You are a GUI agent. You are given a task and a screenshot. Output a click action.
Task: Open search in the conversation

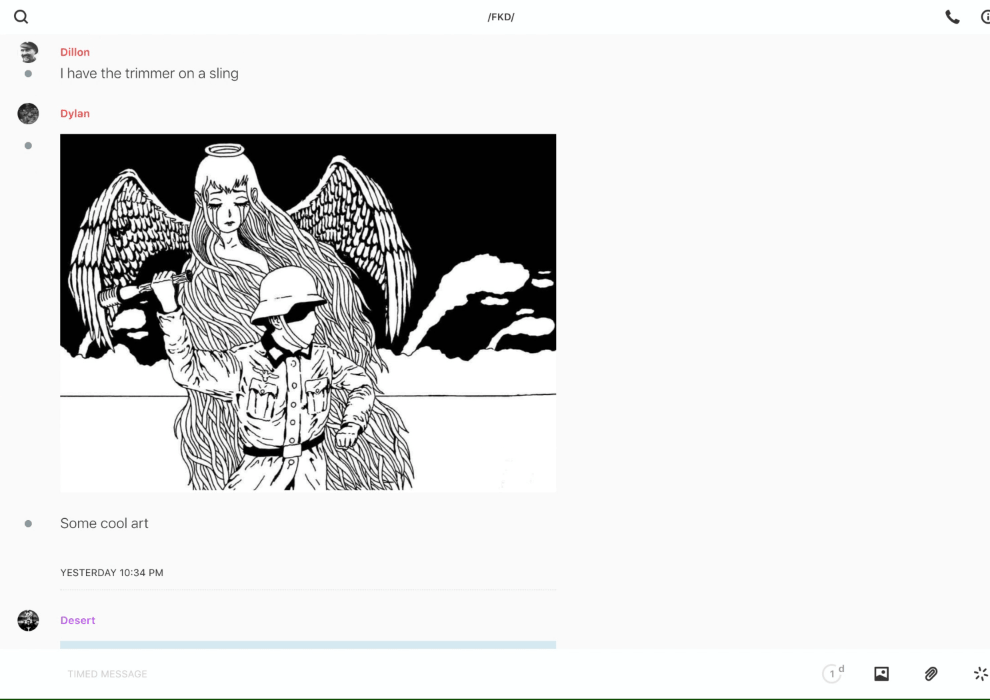pos(21,17)
